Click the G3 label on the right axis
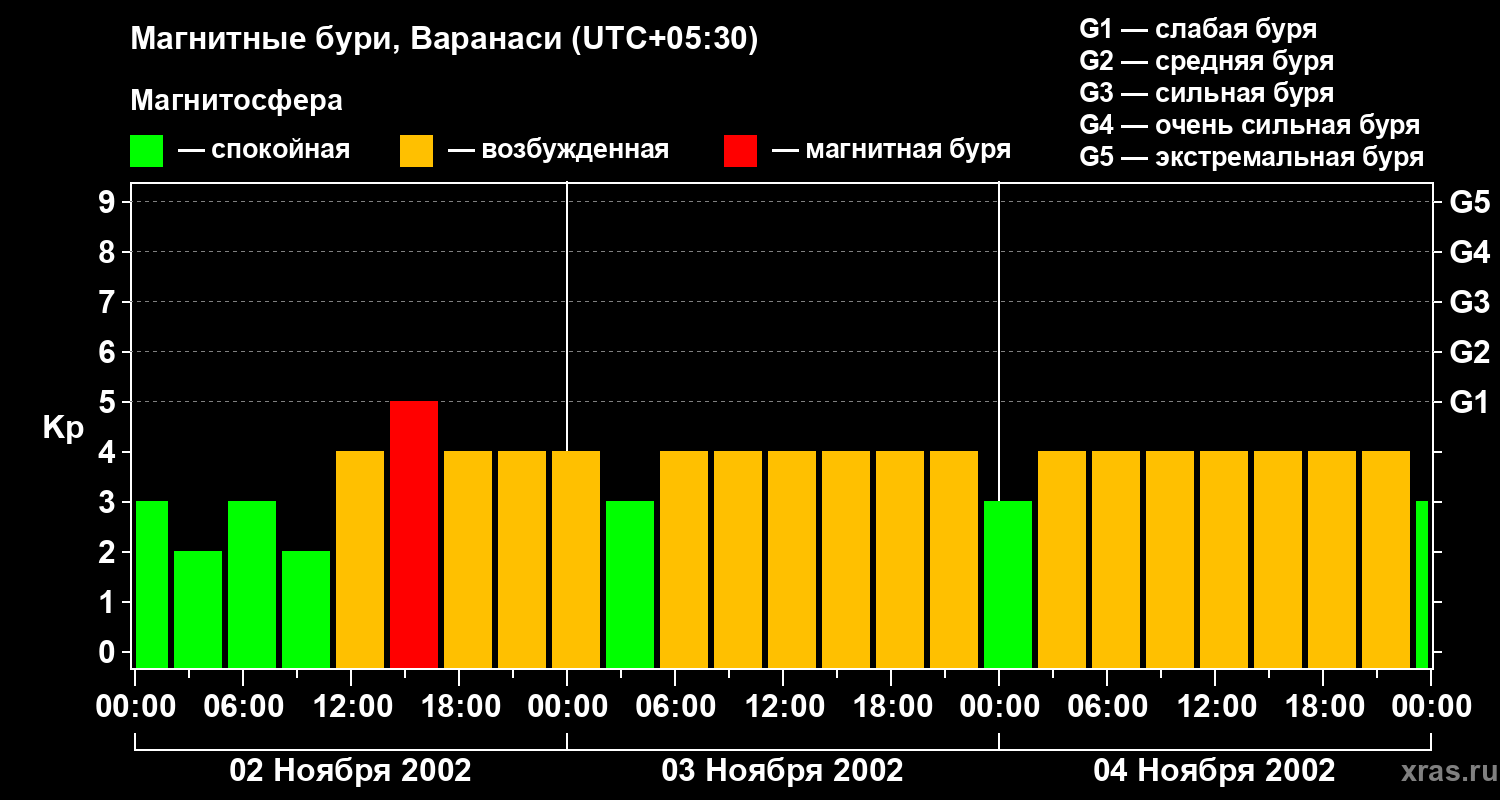Viewport: 1500px width, 800px height. coord(1469,302)
